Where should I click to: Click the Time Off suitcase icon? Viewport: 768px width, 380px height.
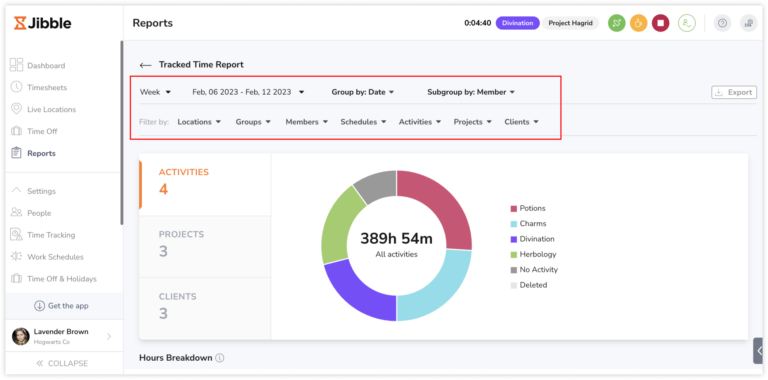tap(17, 131)
